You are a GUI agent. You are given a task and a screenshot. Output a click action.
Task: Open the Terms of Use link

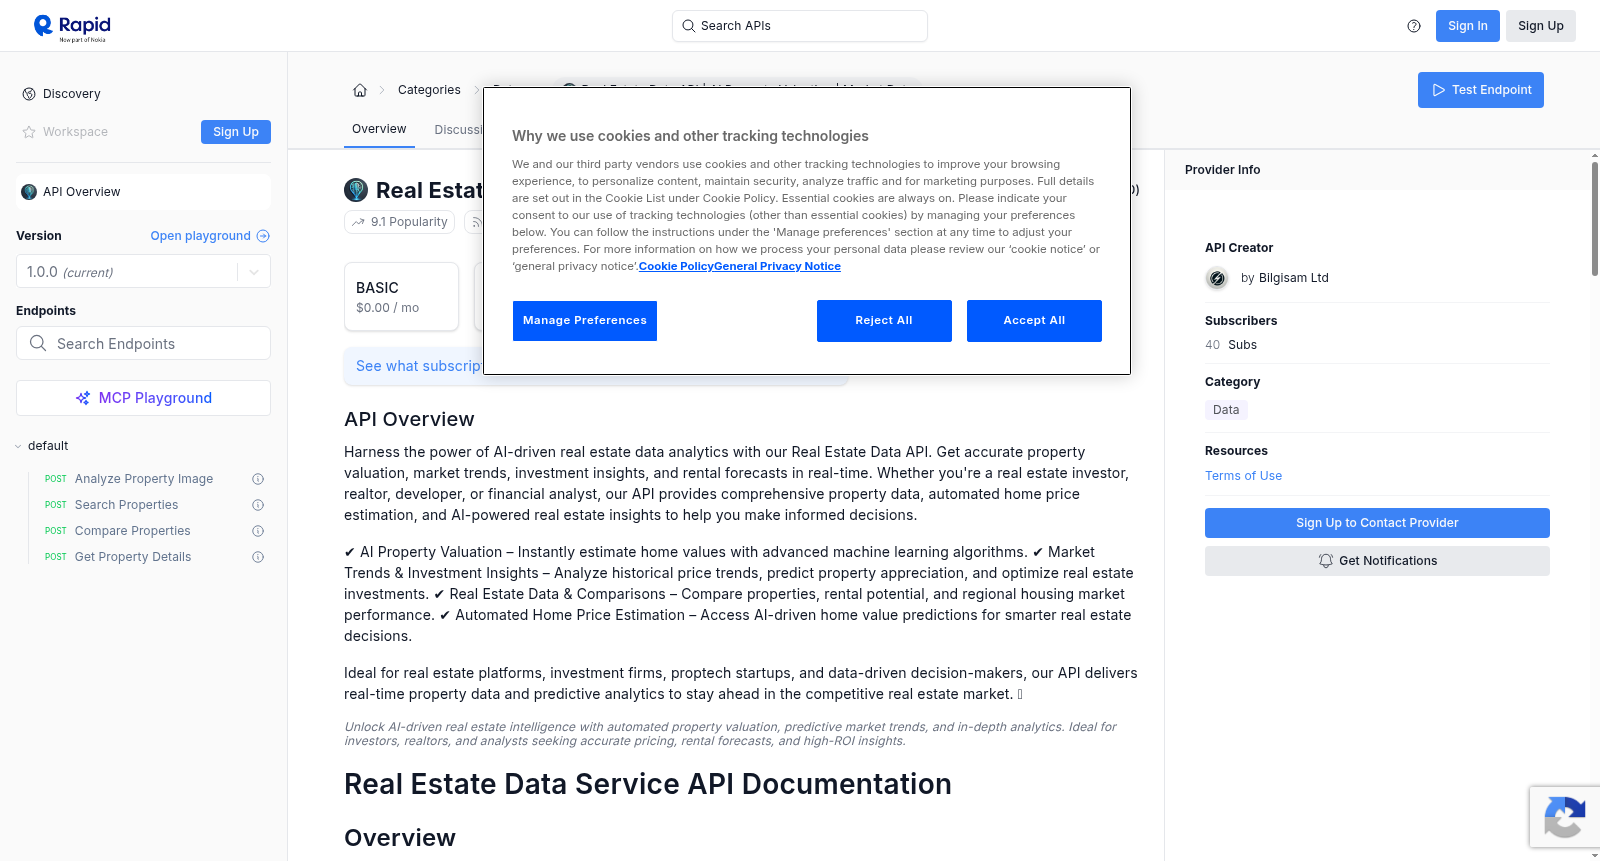pyautogui.click(x=1243, y=476)
